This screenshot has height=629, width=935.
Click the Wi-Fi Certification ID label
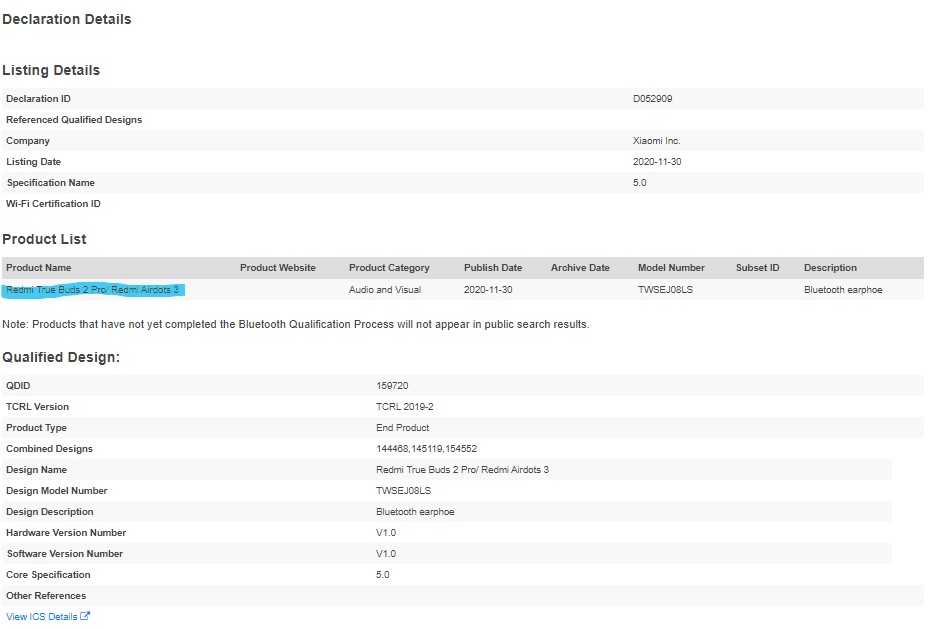53,204
